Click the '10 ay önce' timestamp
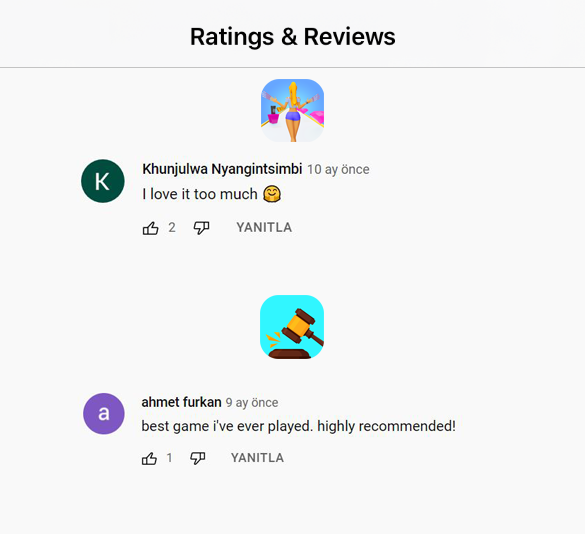Image resolution: width=585 pixels, height=534 pixels. tap(338, 169)
